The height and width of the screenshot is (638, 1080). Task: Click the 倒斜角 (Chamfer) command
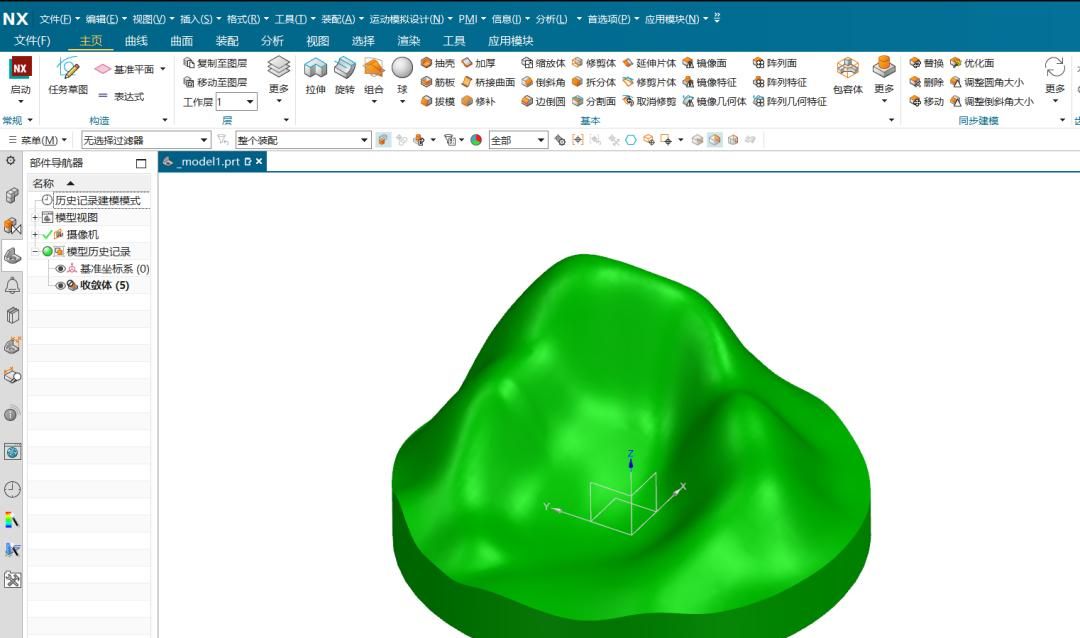pos(543,82)
